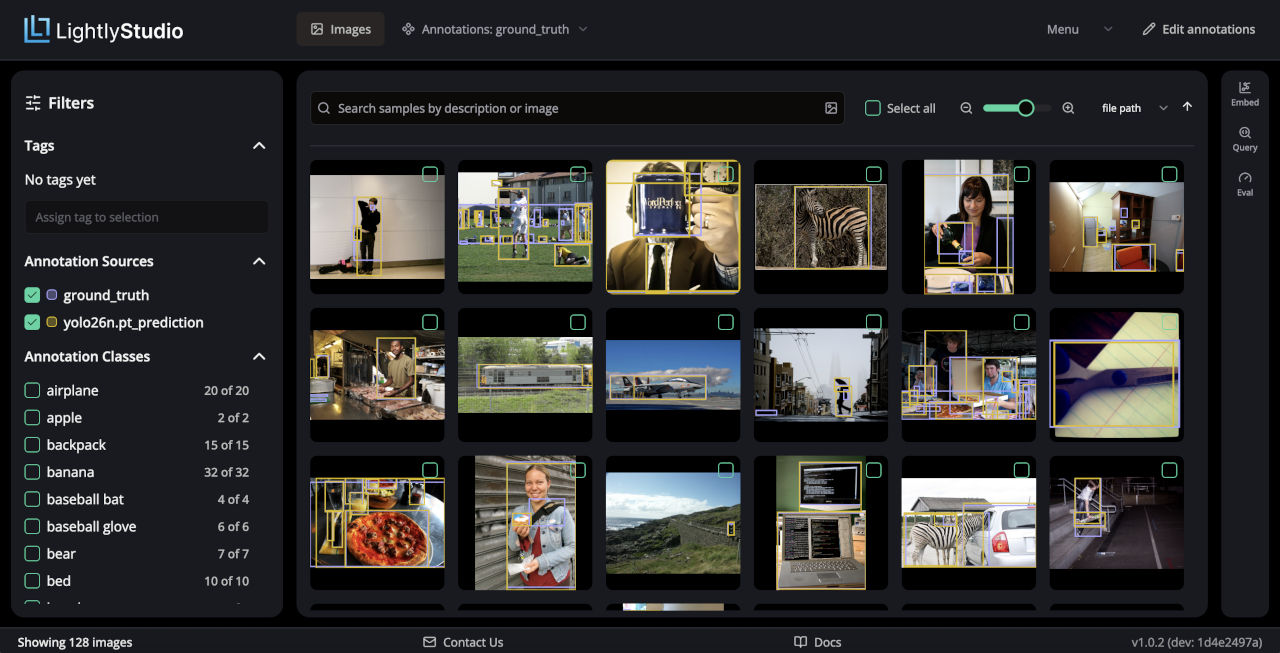
Task: Check the bear class filter
Action: [x=32, y=553]
